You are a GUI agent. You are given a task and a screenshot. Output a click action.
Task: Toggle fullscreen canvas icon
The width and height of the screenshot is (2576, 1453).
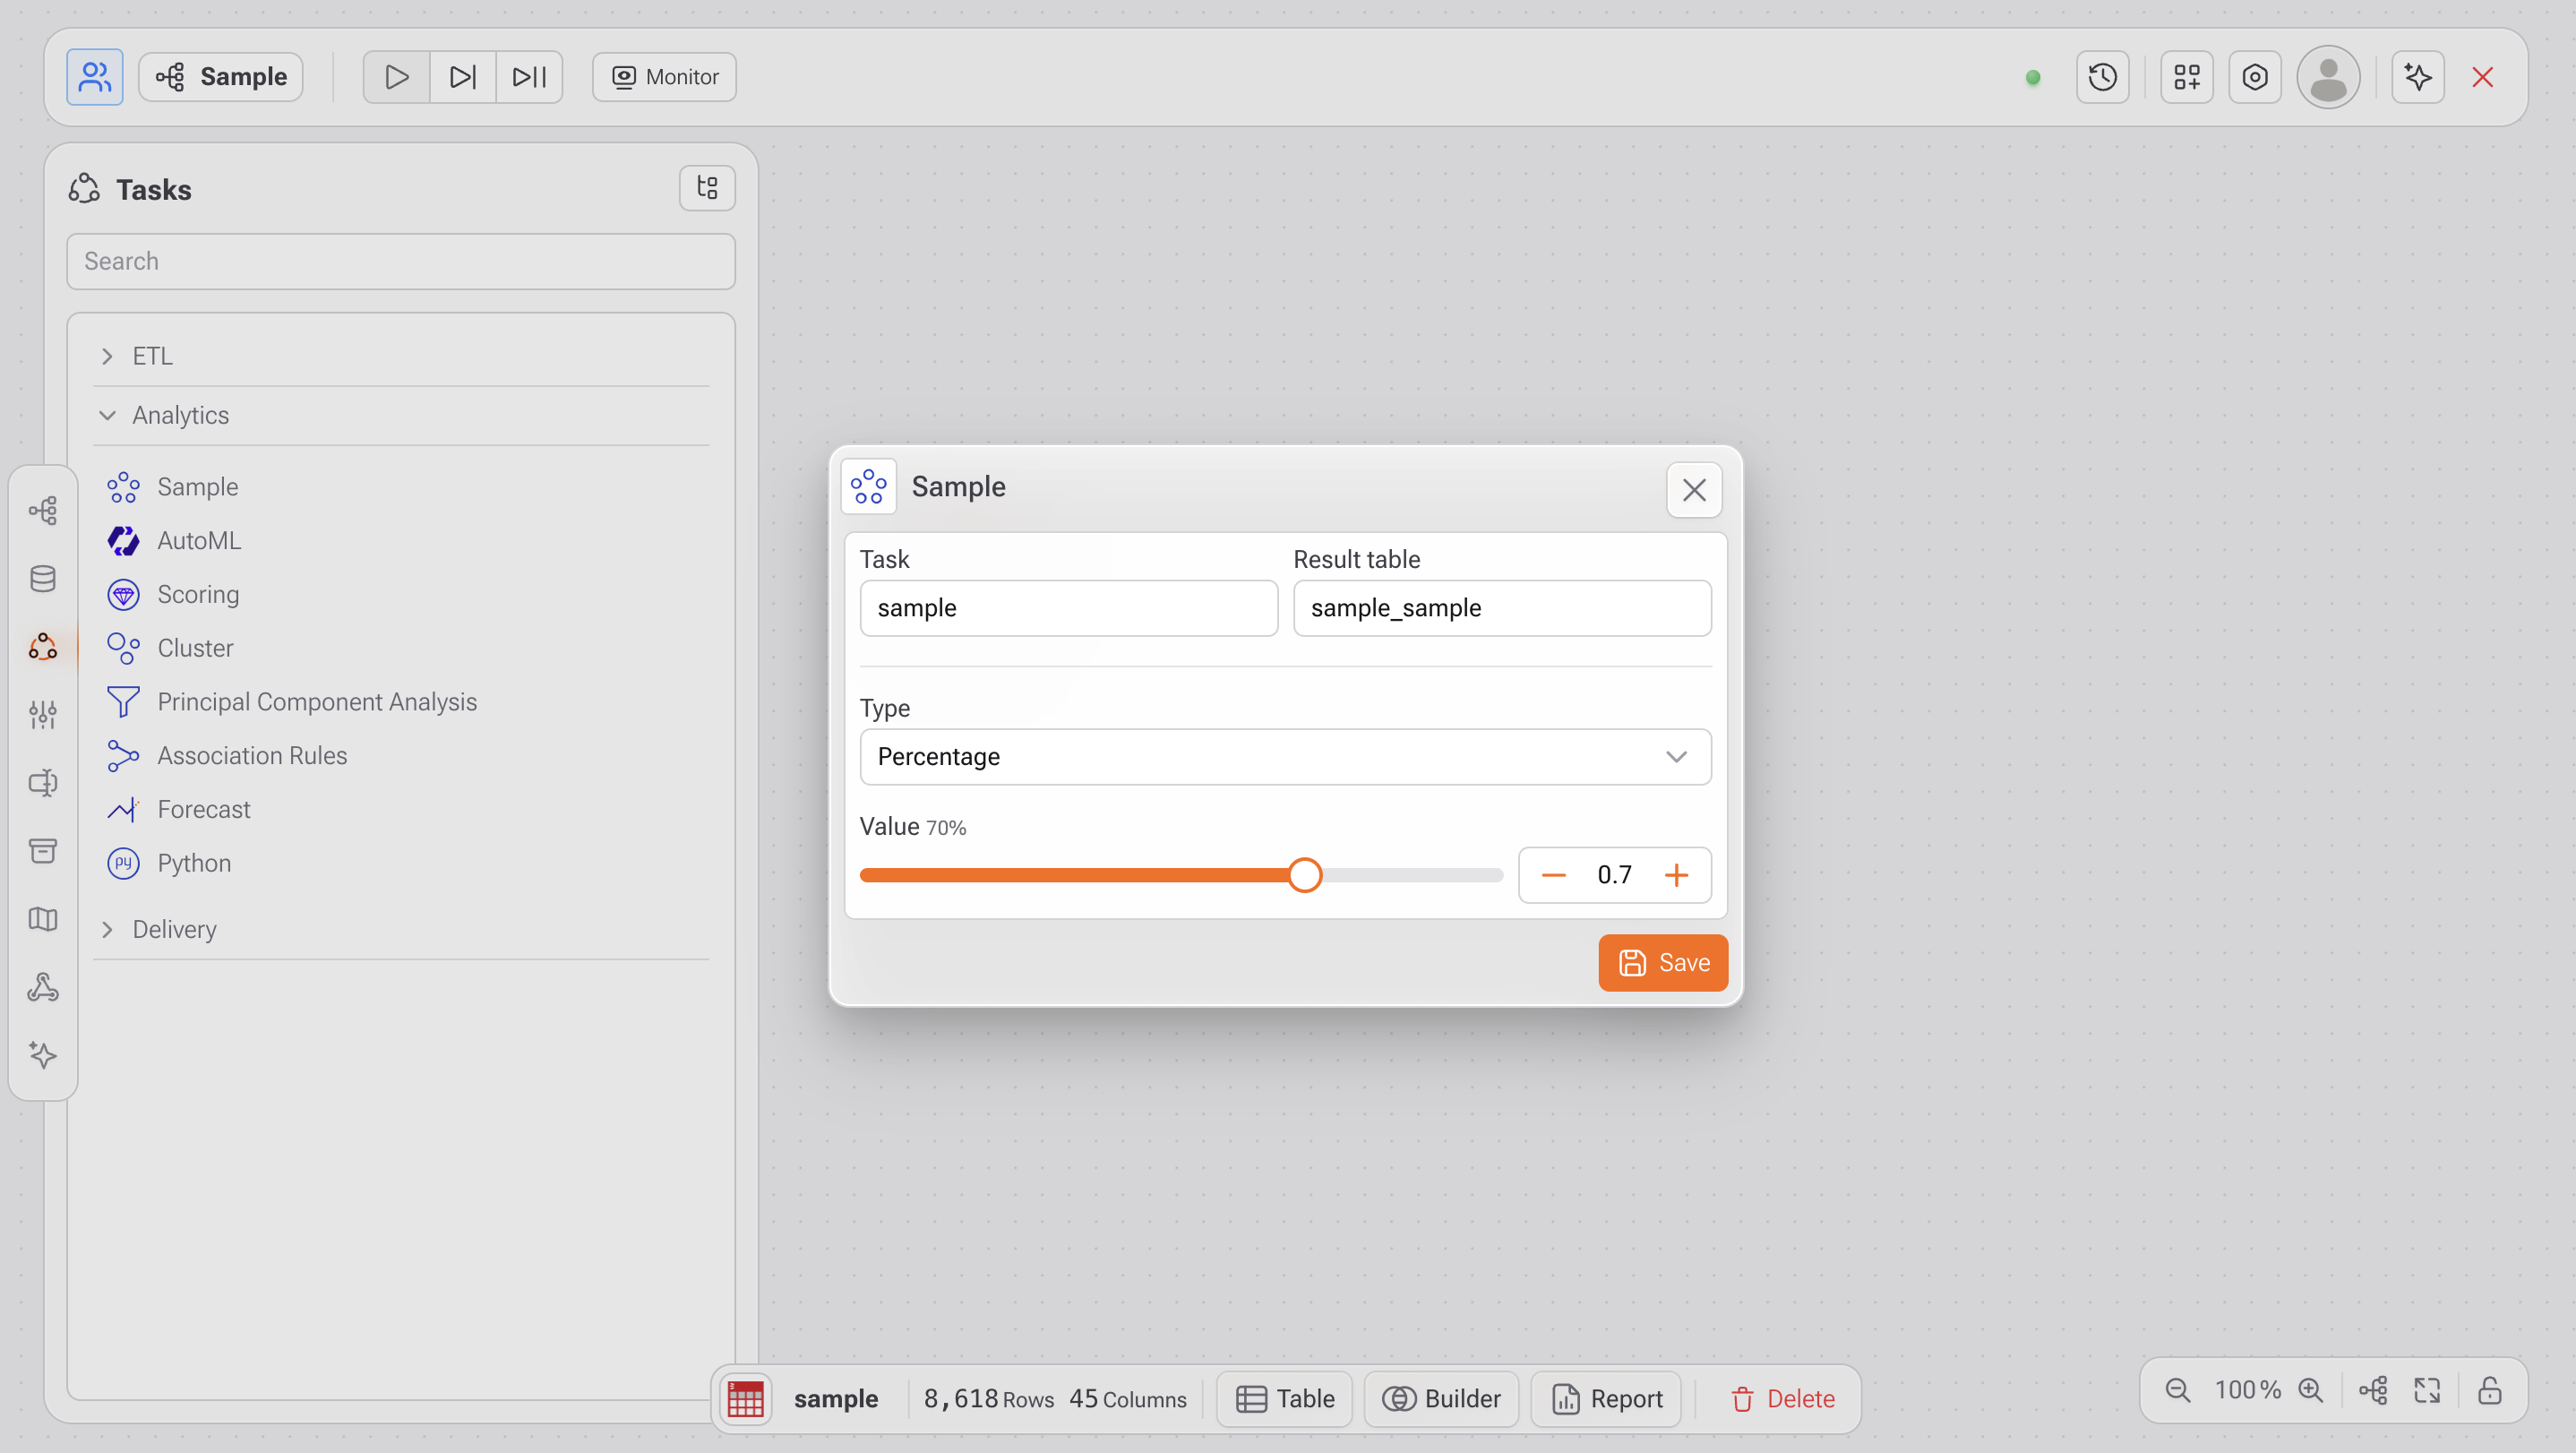[x=2427, y=1390]
